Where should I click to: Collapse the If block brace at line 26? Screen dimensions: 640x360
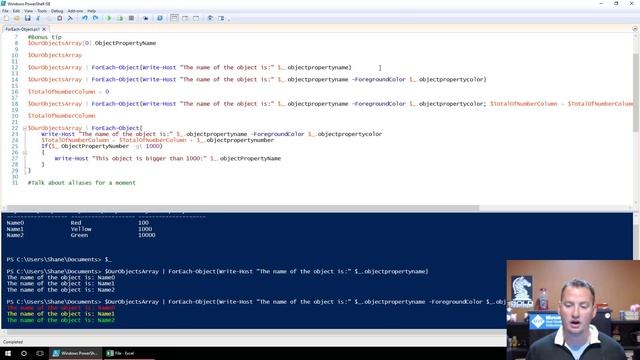pos(24,152)
